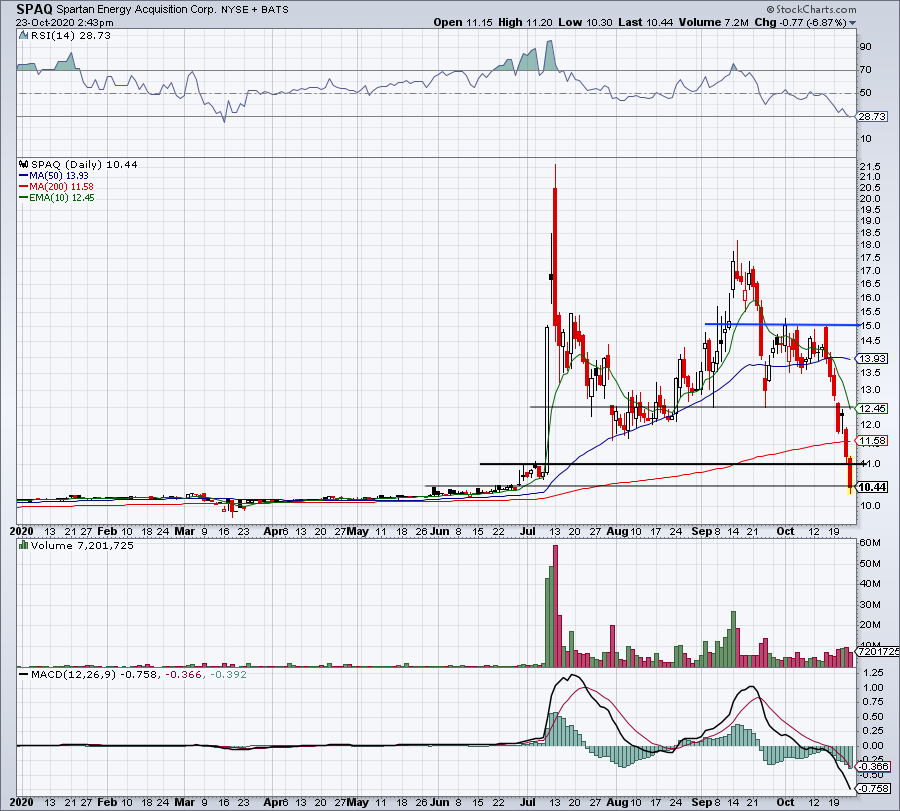Click the Volume 7.2M header value

pyautogui.click(x=714, y=22)
